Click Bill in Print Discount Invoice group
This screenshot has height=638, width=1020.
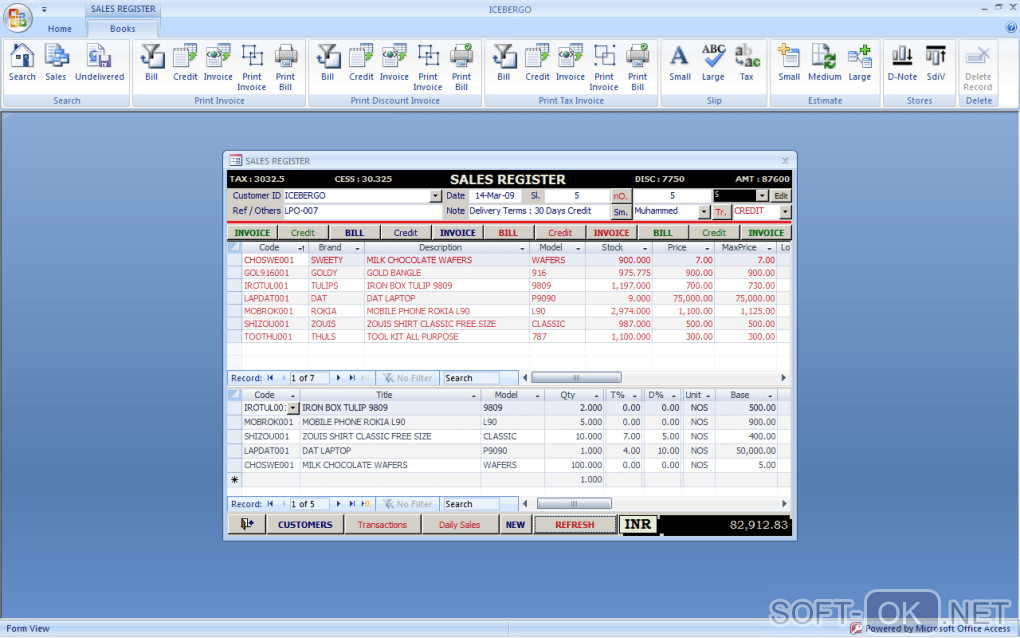click(x=328, y=63)
